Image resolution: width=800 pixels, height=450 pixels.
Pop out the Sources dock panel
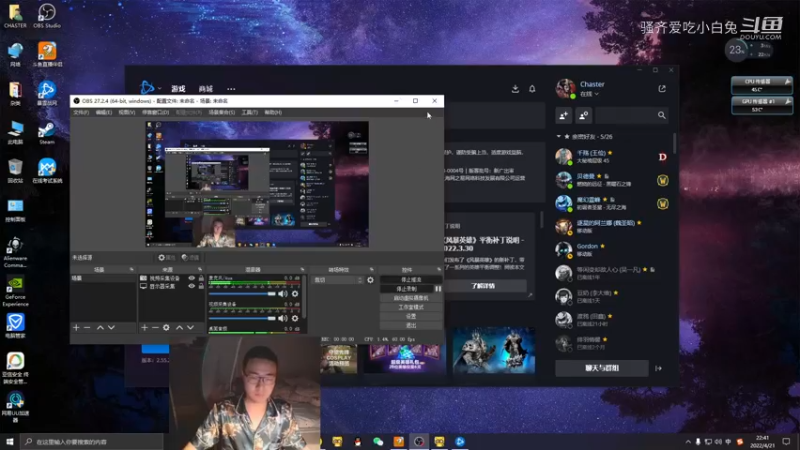200,269
